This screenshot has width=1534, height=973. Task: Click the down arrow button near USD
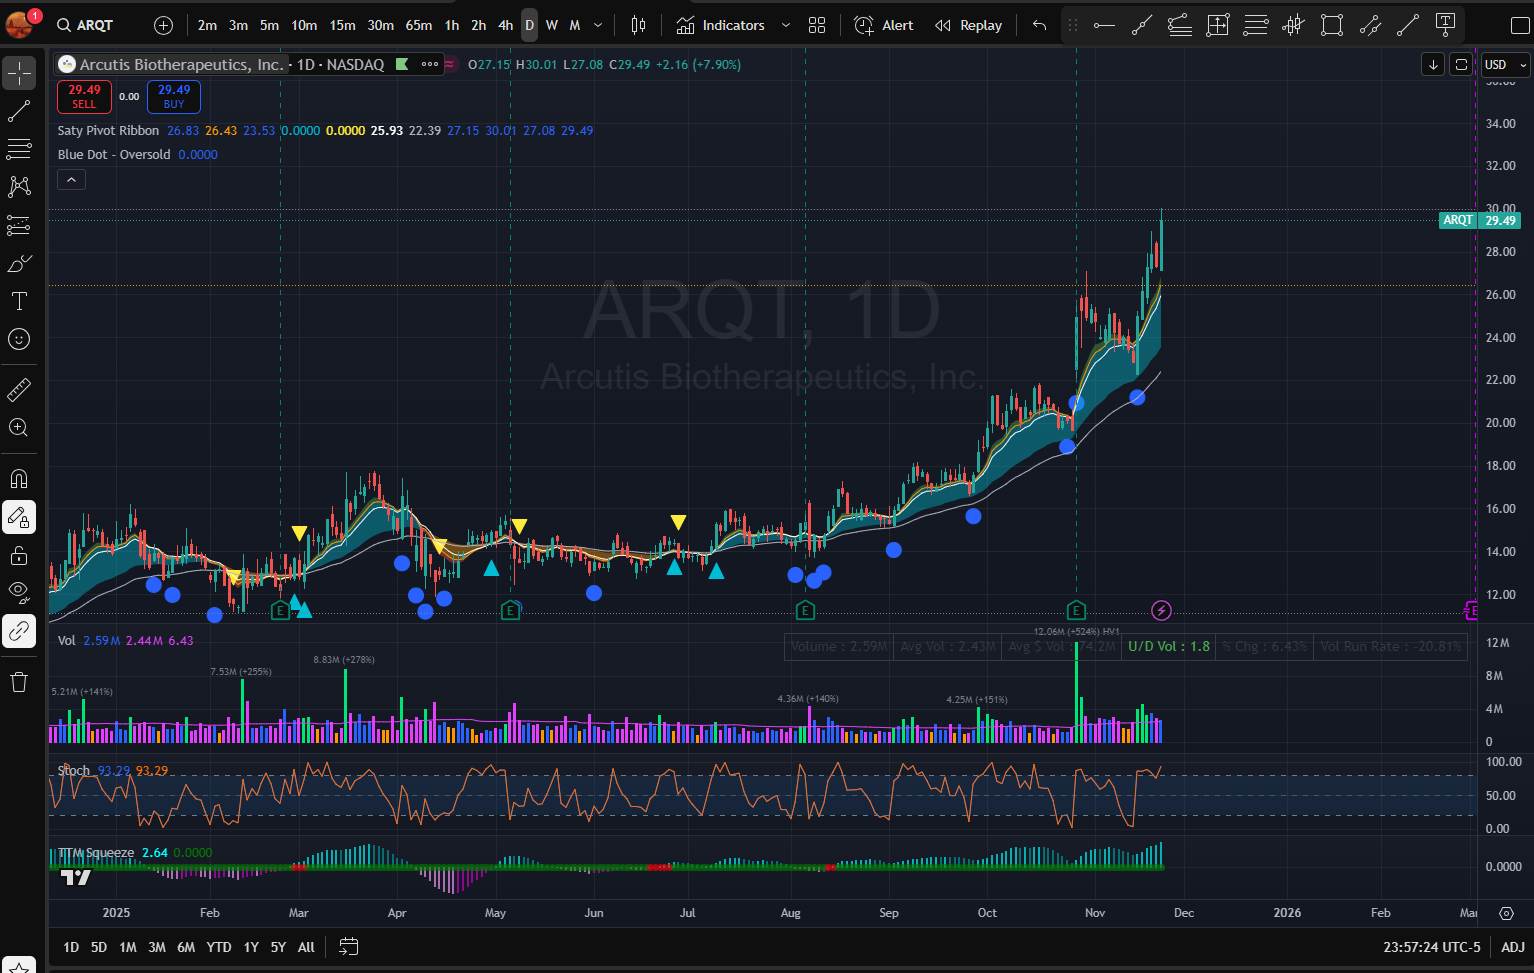[x=1433, y=64]
